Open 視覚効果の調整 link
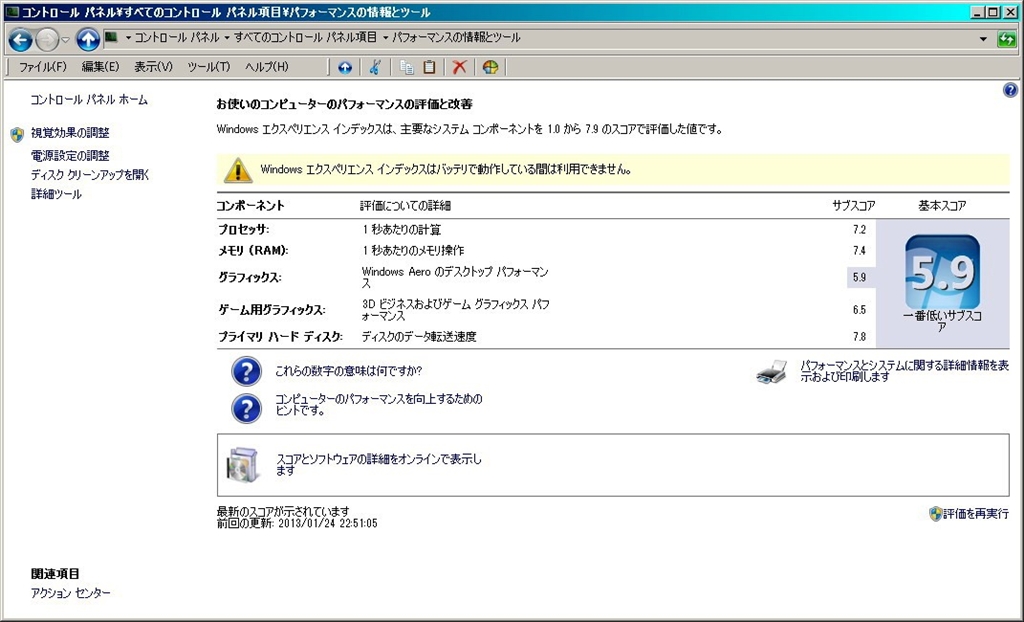Image resolution: width=1024 pixels, height=622 pixels. click(70, 133)
